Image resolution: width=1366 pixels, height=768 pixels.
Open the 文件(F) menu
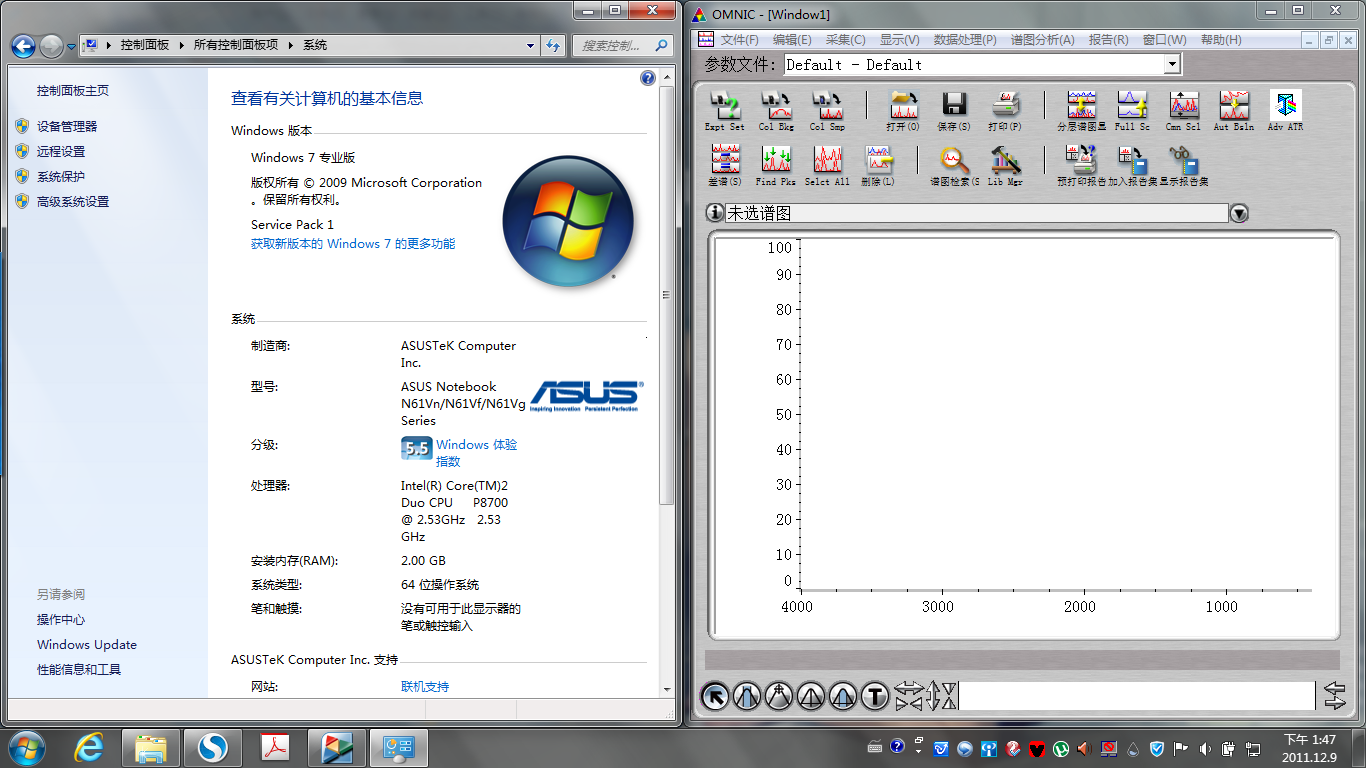coord(739,40)
